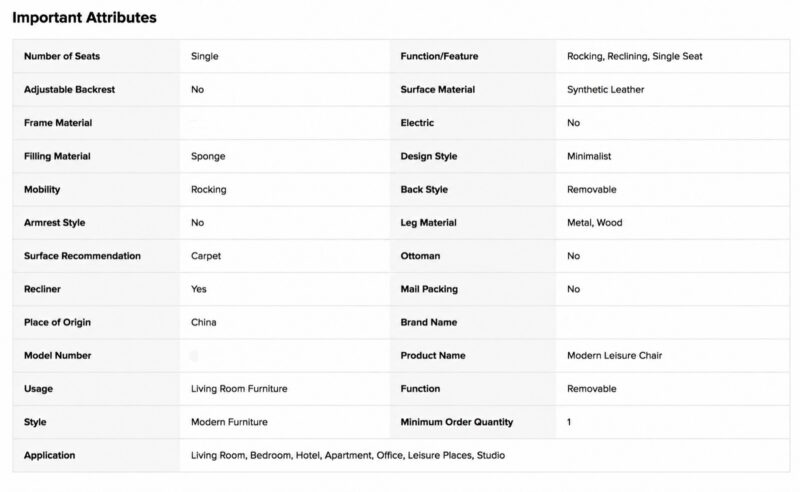
Task: Click the Application row's list of places
Action: (348, 455)
